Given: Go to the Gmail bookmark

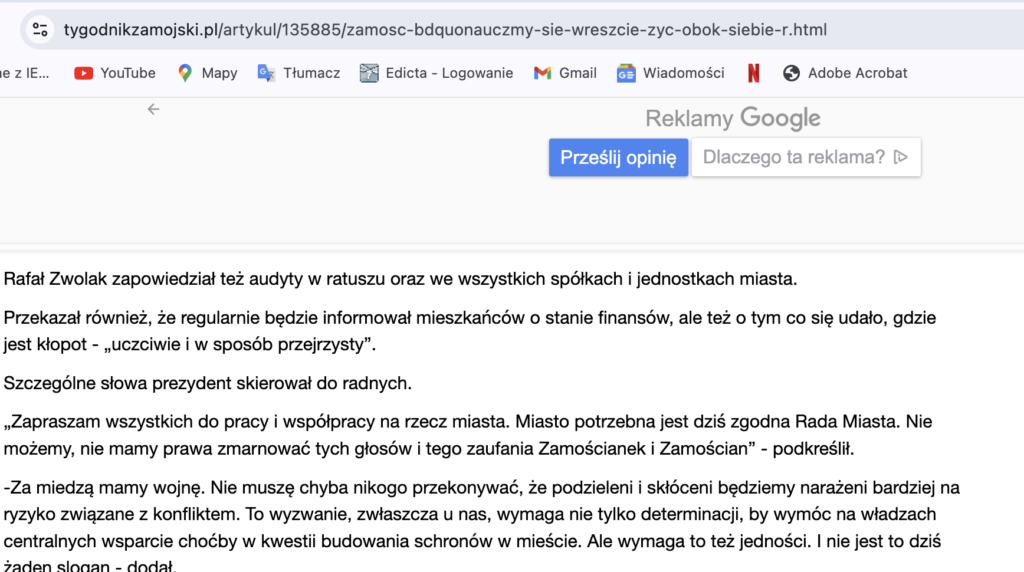Looking at the screenshot, I should pyautogui.click(x=565, y=73).
